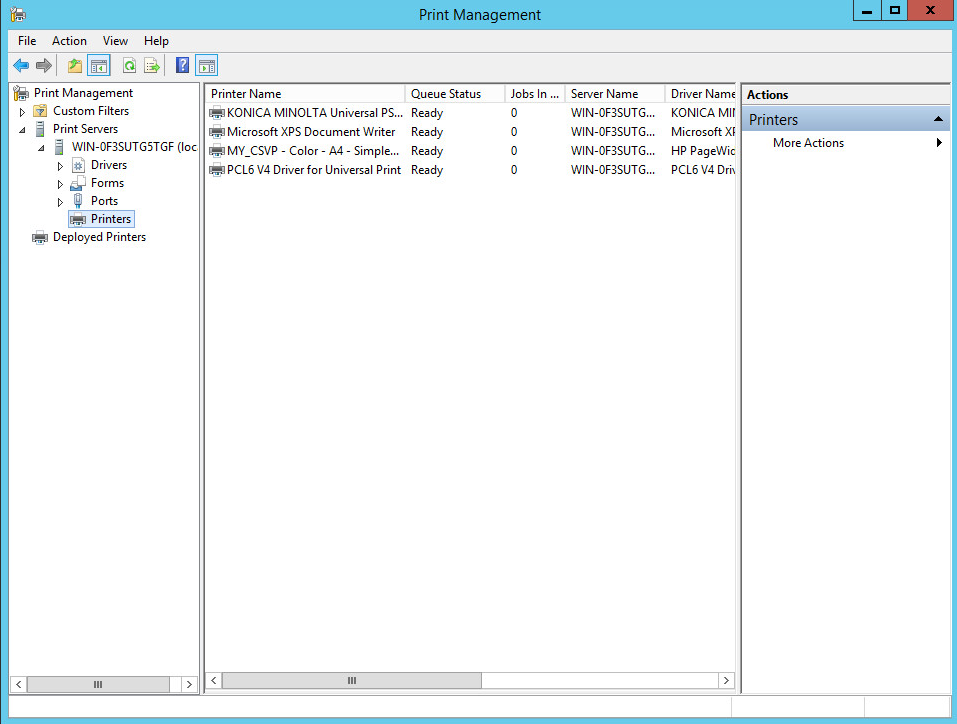Click the Print Servers server icon
957x724 pixels.
[x=40, y=129]
